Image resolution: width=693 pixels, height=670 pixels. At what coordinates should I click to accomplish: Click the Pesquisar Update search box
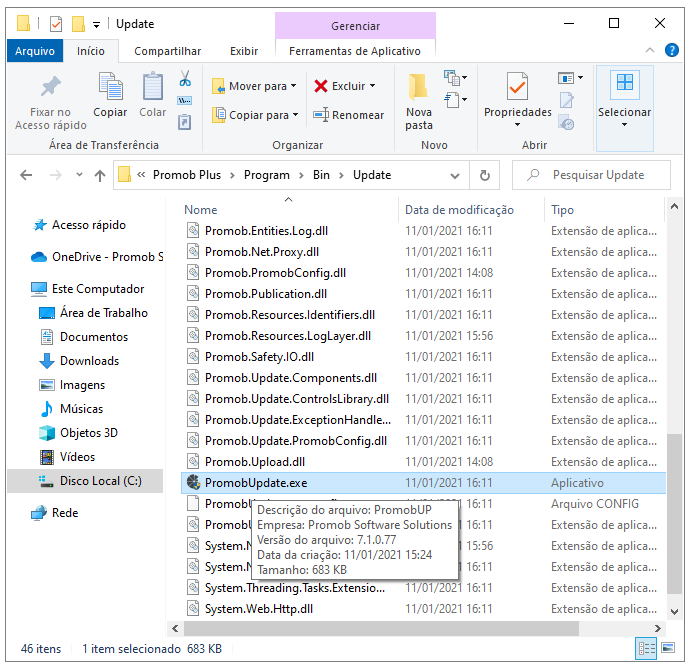click(591, 175)
